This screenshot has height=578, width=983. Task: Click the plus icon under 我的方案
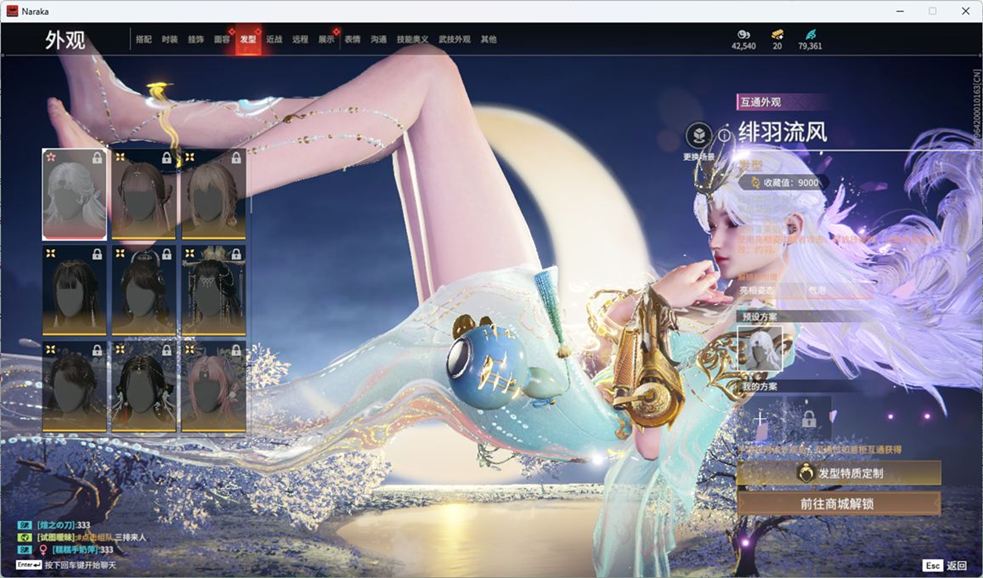coord(760,417)
